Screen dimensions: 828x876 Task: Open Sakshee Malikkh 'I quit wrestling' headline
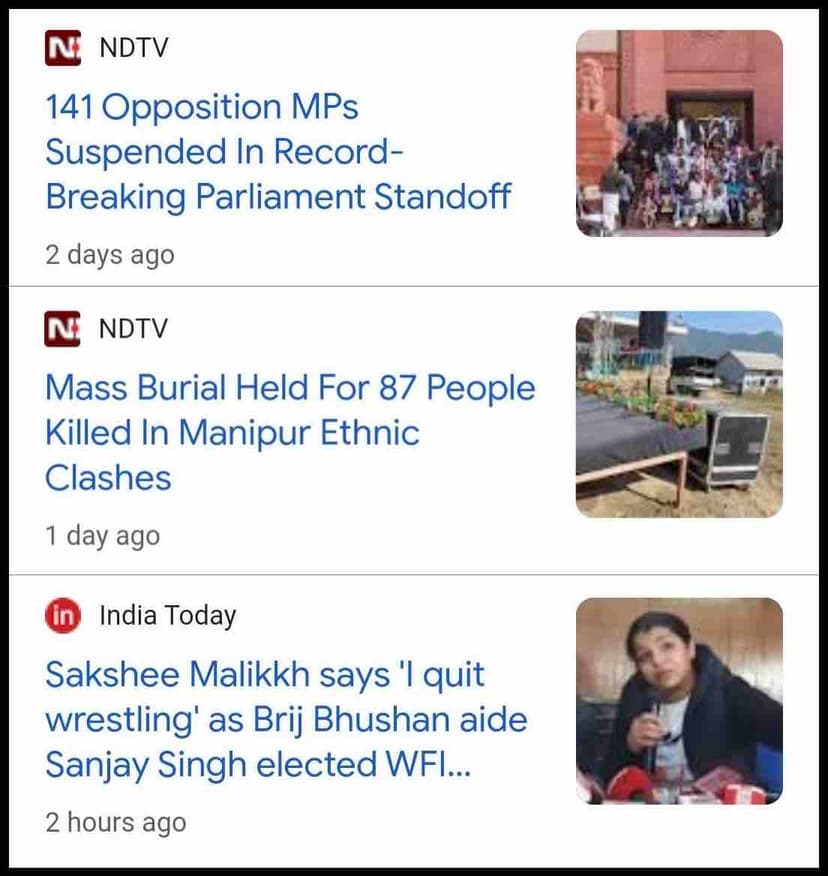(285, 719)
